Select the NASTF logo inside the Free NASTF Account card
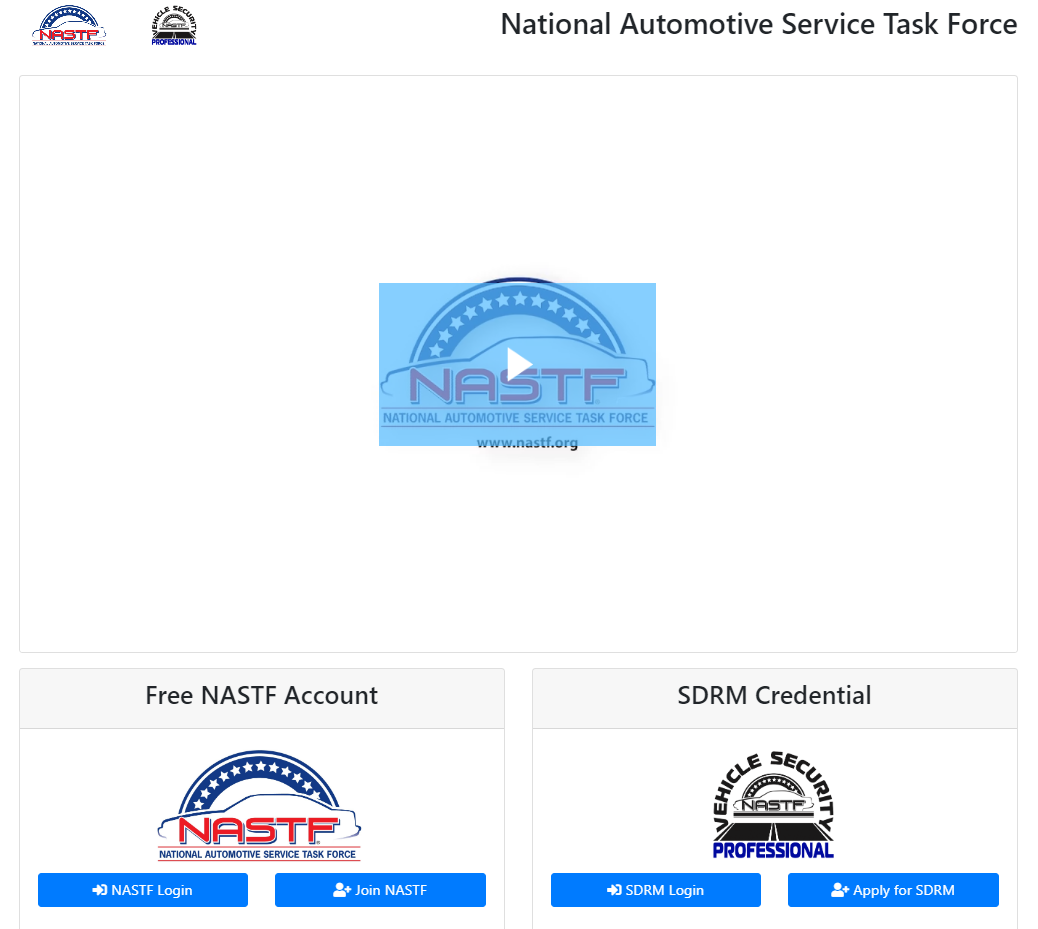The height and width of the screenshot is (929, 1038). click(x=260, y=803)
